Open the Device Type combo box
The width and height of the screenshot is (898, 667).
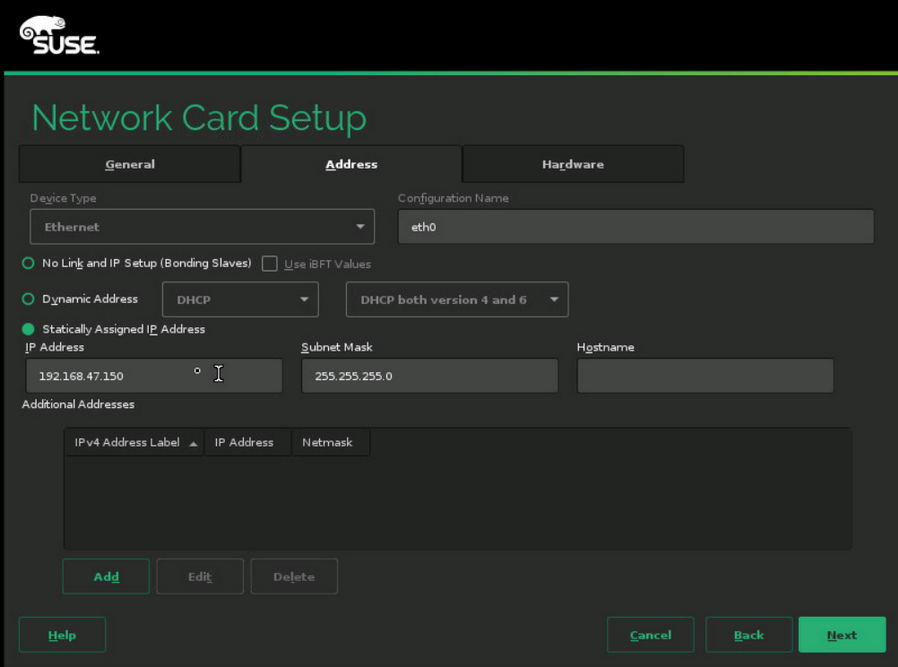[x=200, y=226]
